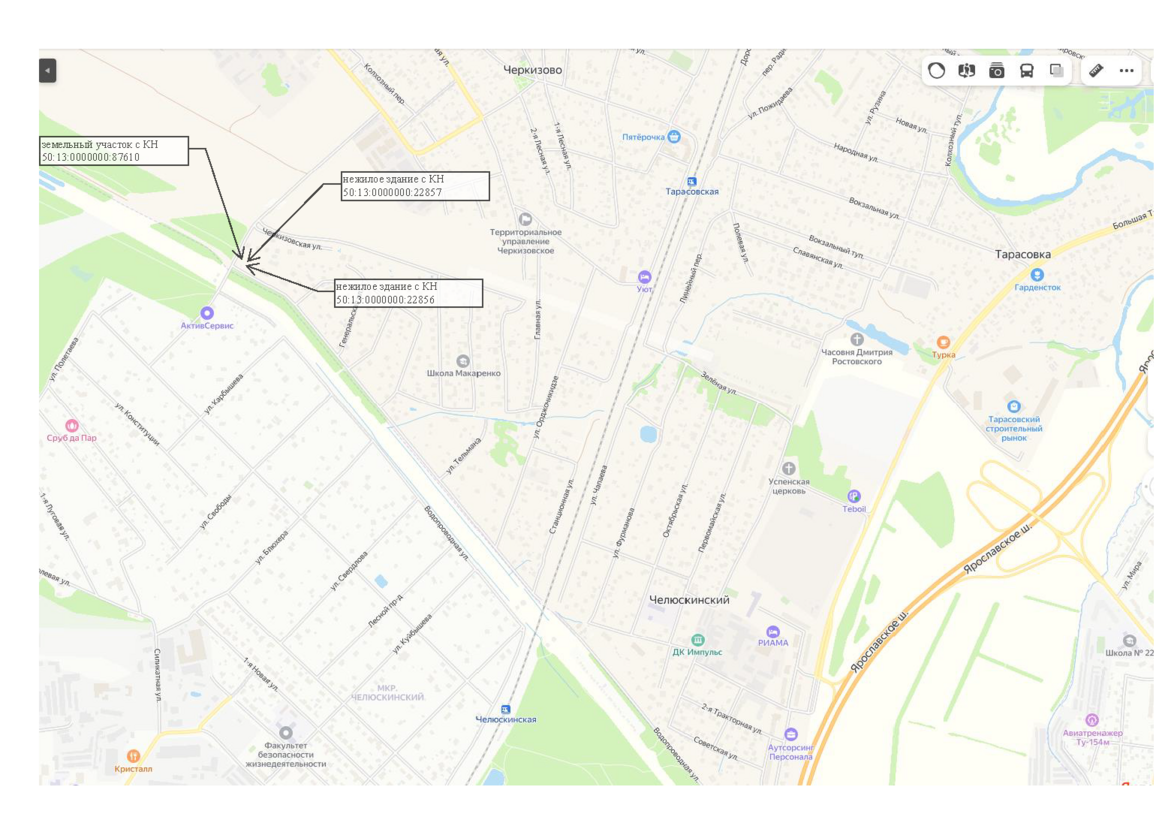Open Тарасовский строительный рынок label
Image resolution: width=1168 pixels, height=820 pixels.
click(1013, 428)
